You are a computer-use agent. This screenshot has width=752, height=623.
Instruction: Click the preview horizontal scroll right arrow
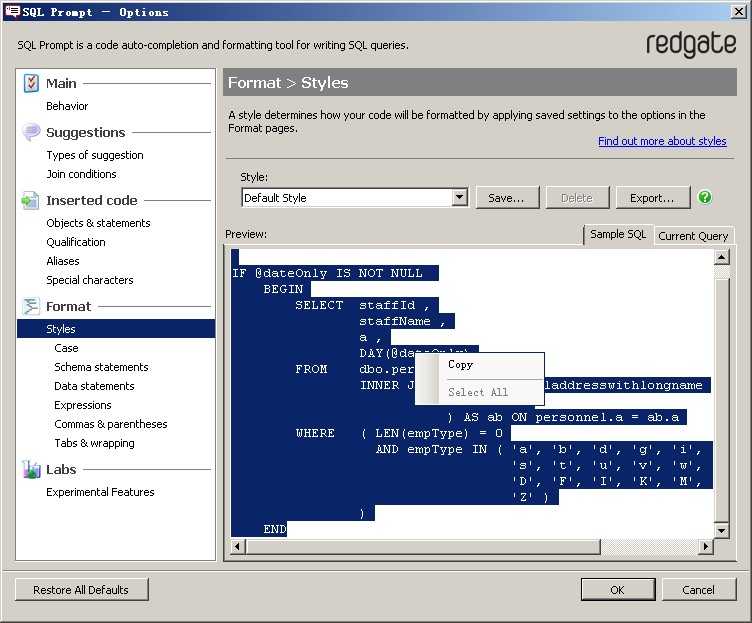pyautogui.click(x=705, y=546)
